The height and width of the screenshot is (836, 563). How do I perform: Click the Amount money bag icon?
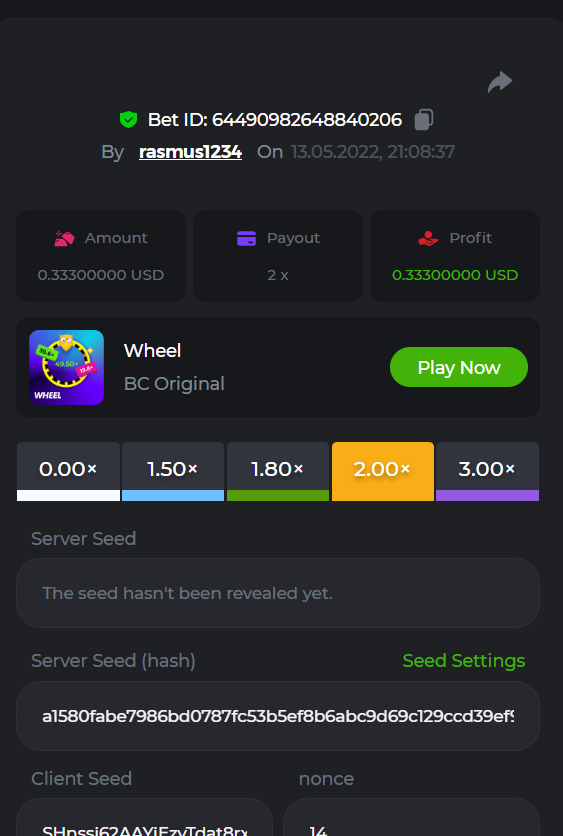(65, 238)
